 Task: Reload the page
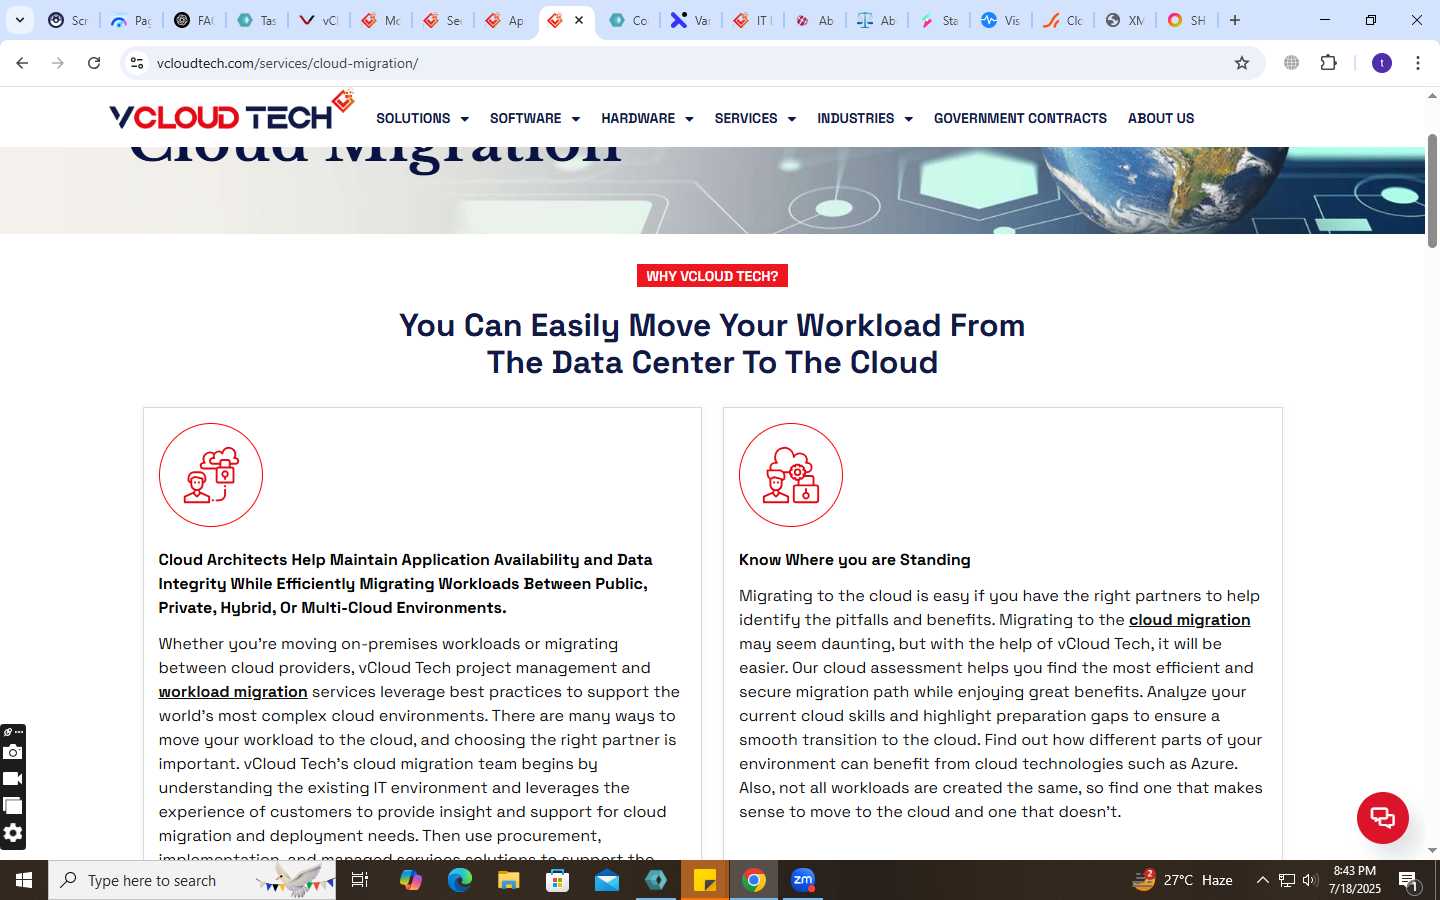[x=94, y=63]
